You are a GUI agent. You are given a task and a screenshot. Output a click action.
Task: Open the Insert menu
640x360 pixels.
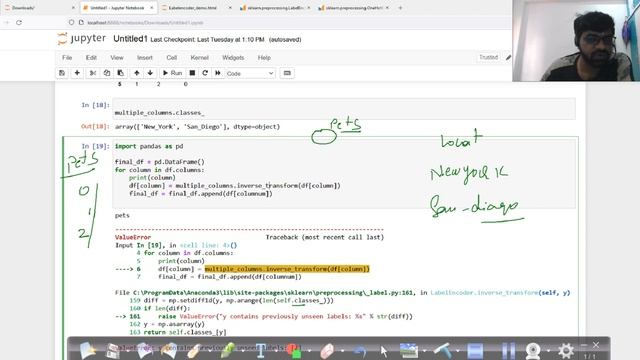tap(144, 58)
